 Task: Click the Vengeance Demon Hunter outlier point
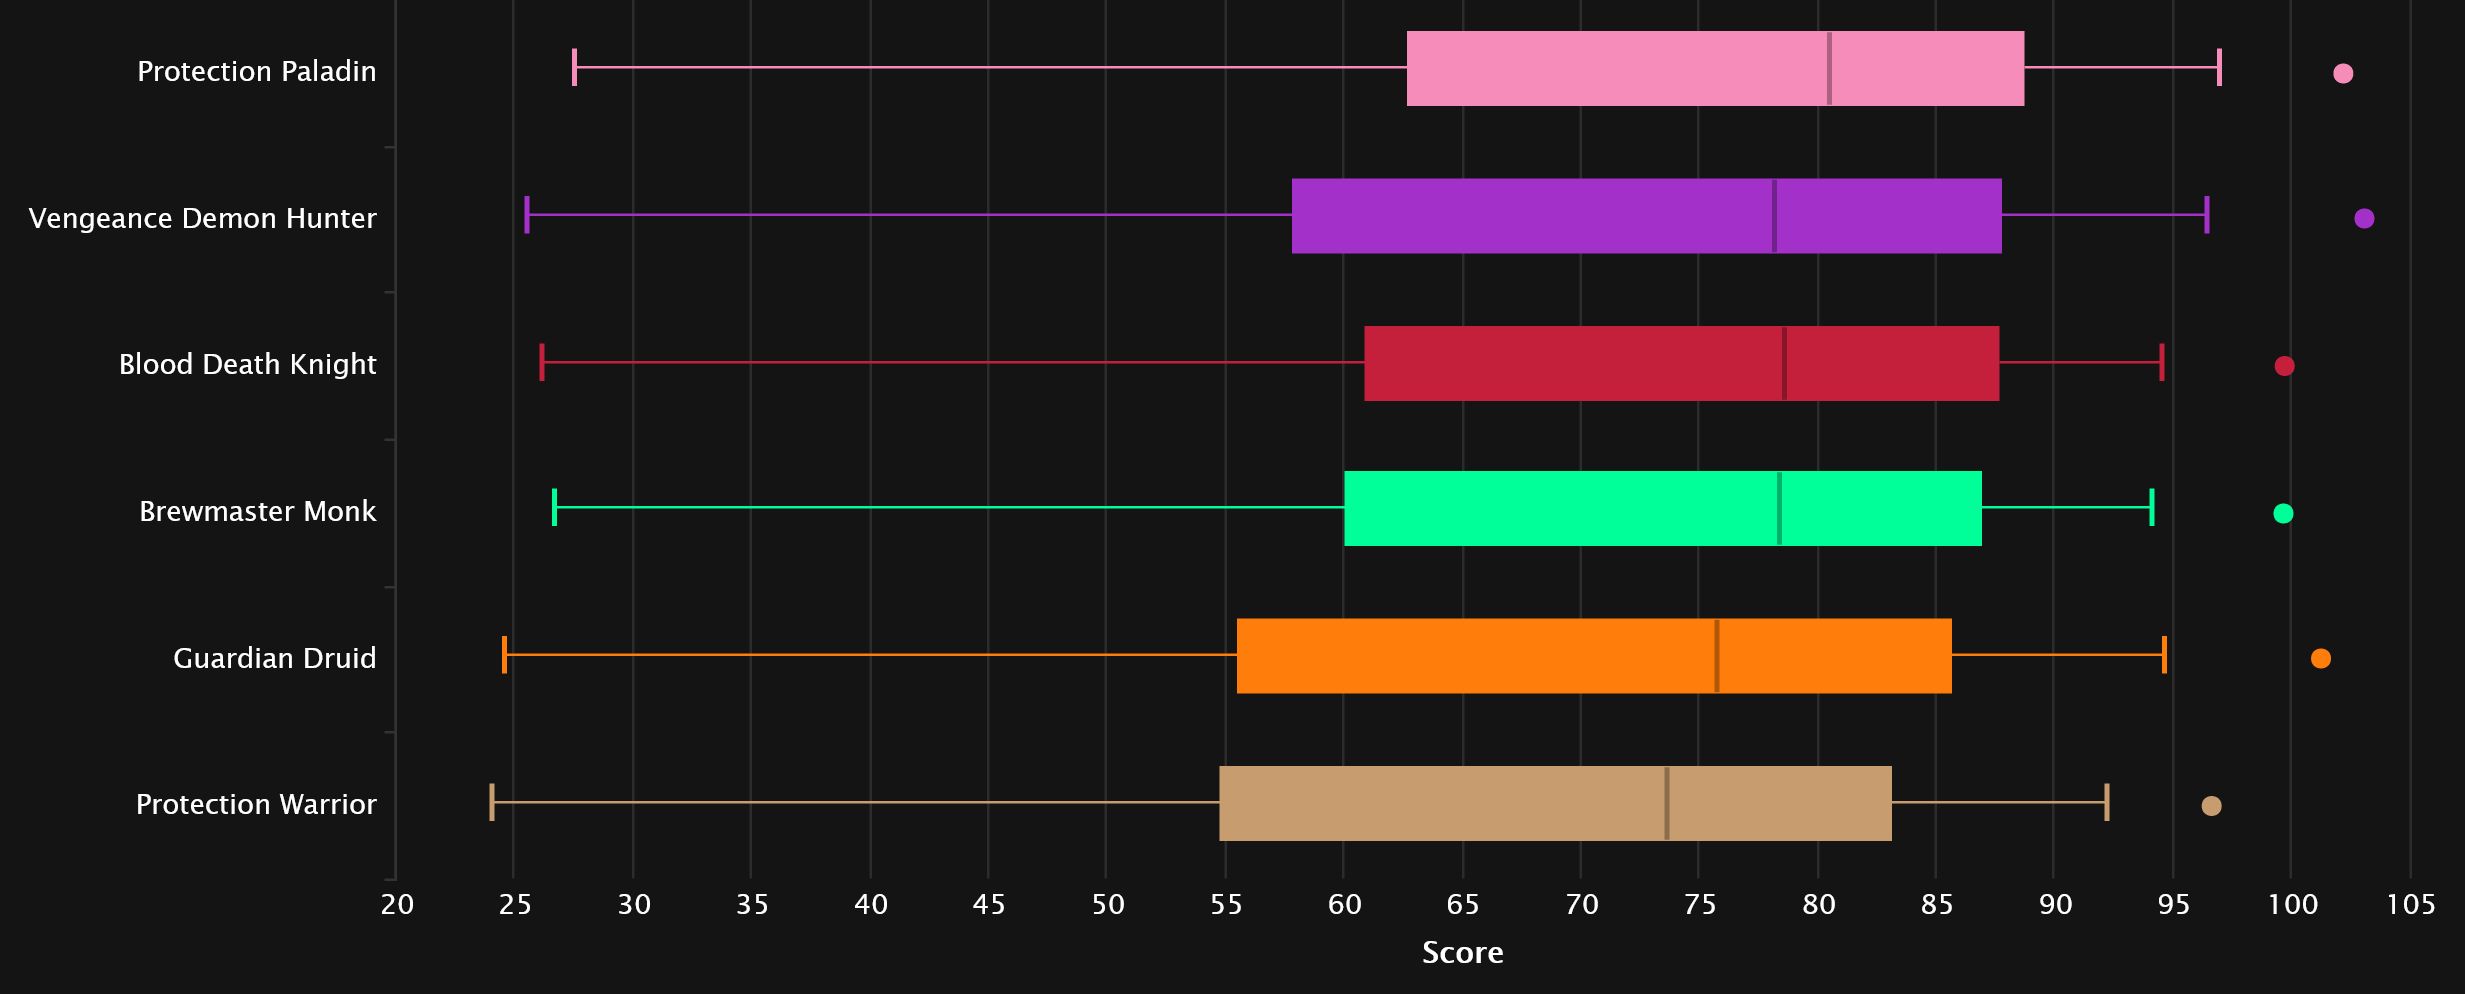[2363, 218]
